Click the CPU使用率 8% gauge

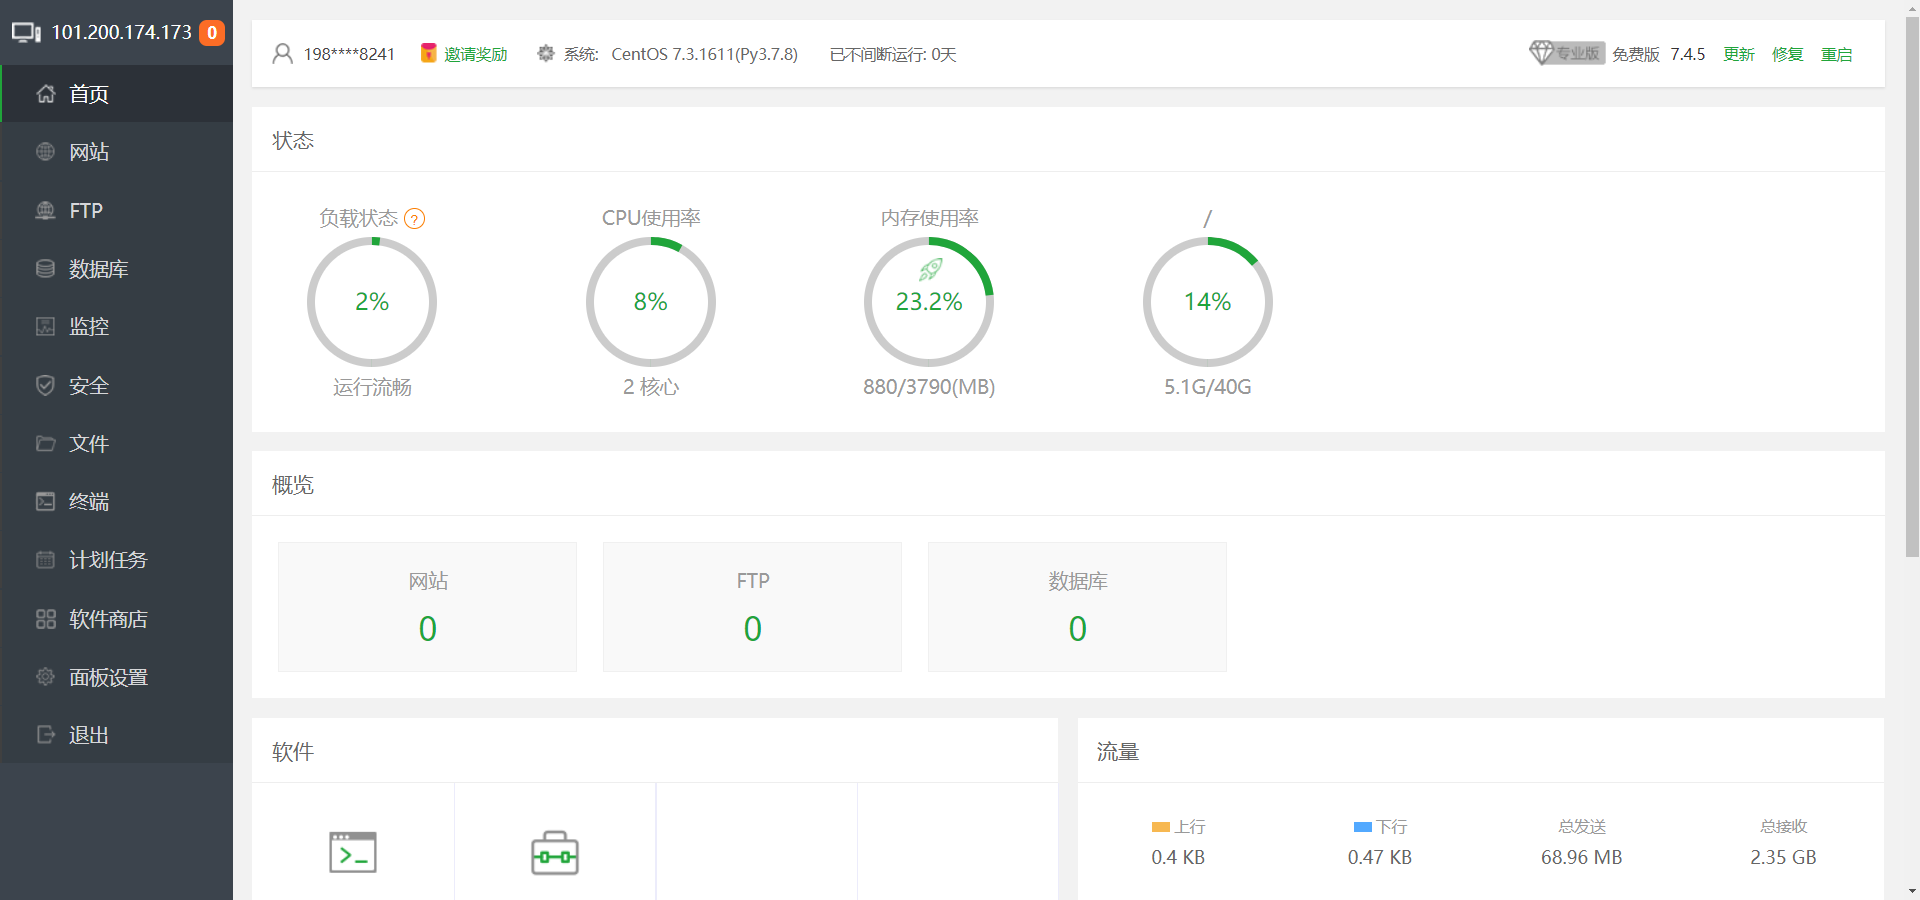click(x=650, y=302)
